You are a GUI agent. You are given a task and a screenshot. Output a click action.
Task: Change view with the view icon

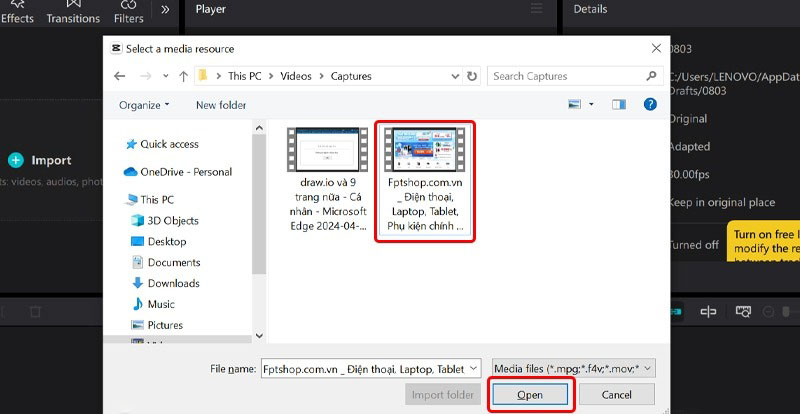click(x=574, y=104)
